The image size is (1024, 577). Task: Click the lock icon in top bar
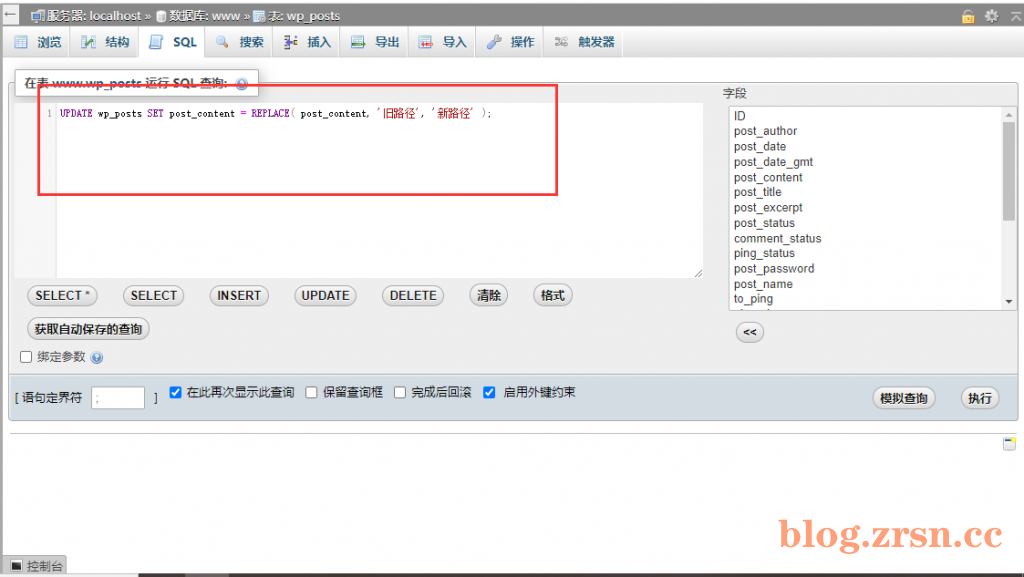point(968,16)
